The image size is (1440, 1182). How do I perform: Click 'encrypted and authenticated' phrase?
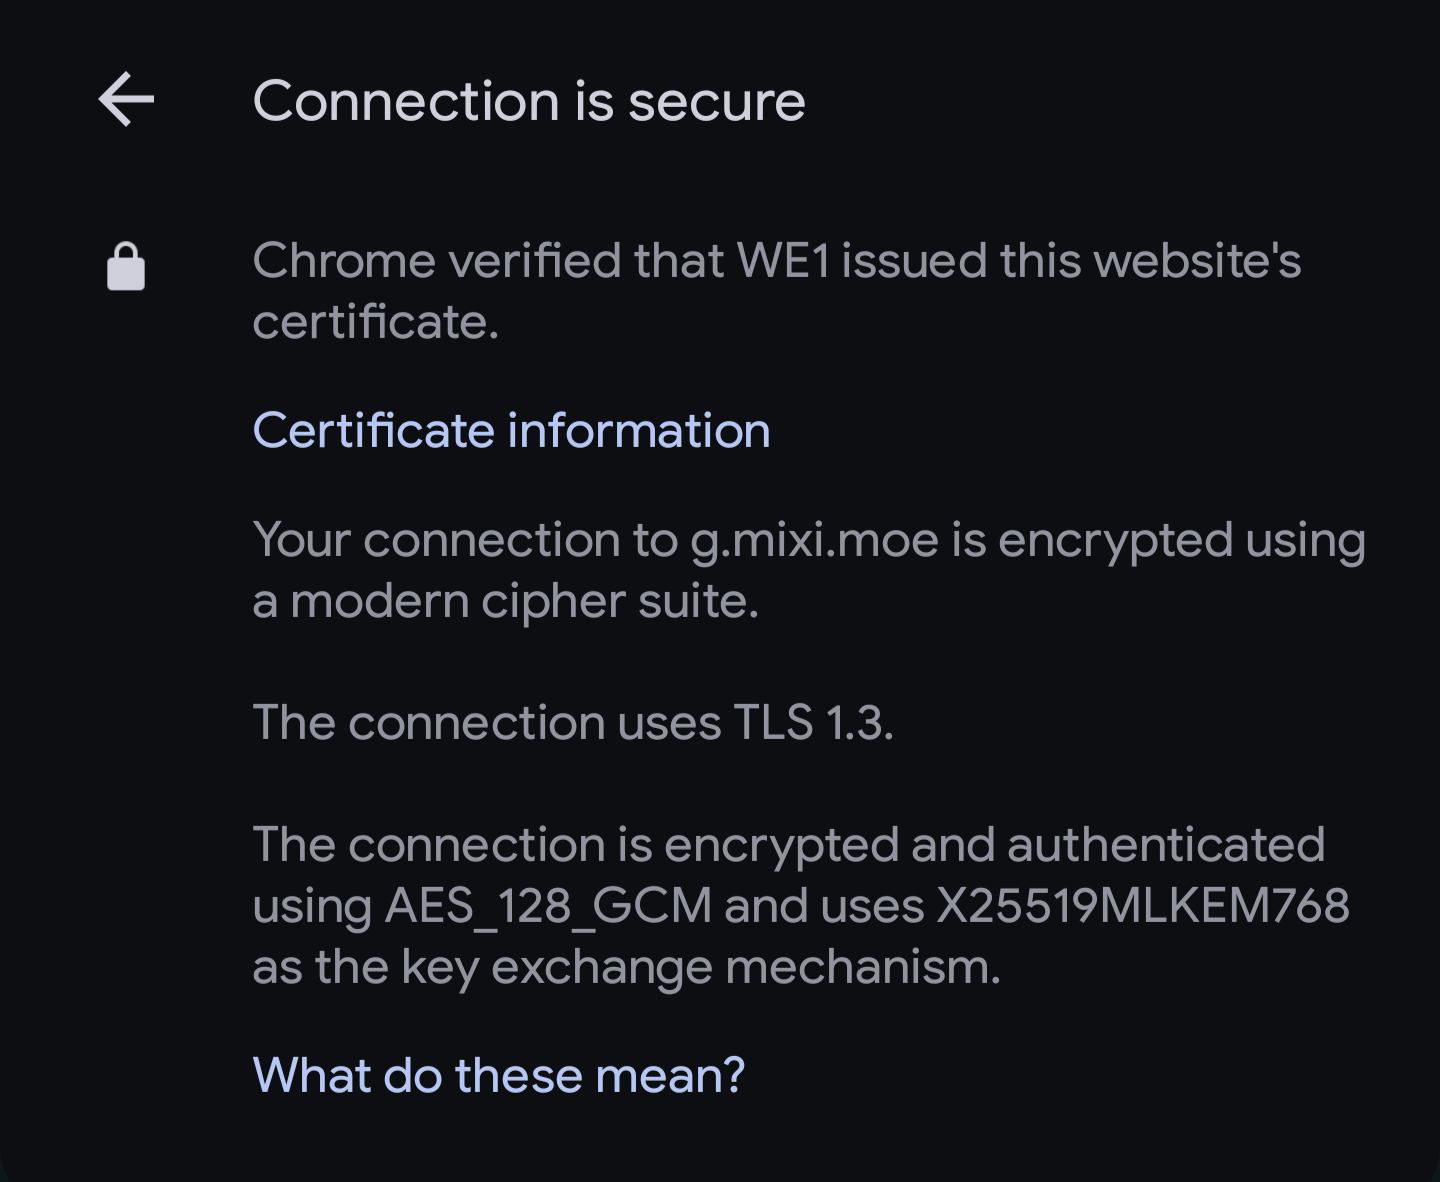click(994, 845)
